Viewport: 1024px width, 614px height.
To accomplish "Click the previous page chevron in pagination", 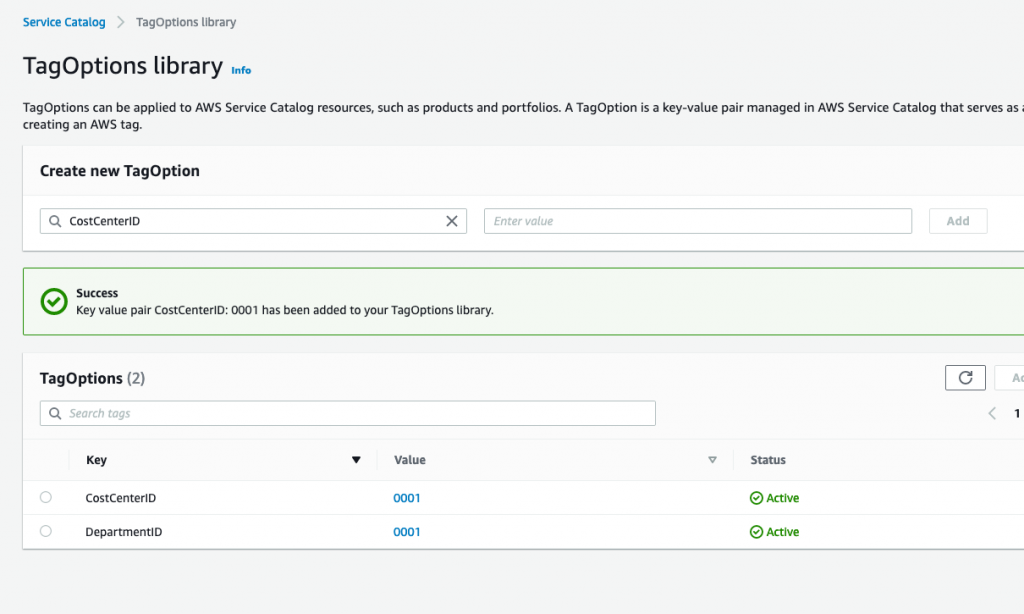I will point(991,412).
